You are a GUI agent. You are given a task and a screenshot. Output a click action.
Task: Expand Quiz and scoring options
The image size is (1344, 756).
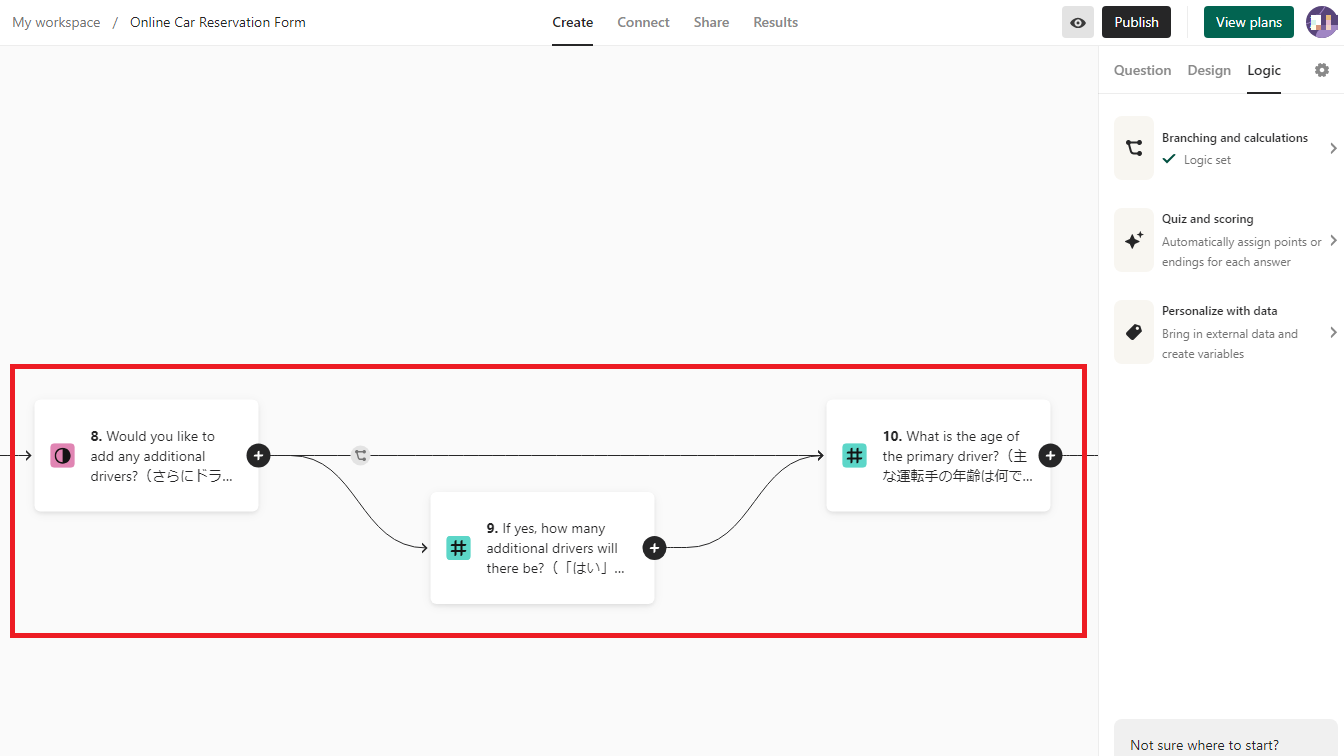point(1225,240)
